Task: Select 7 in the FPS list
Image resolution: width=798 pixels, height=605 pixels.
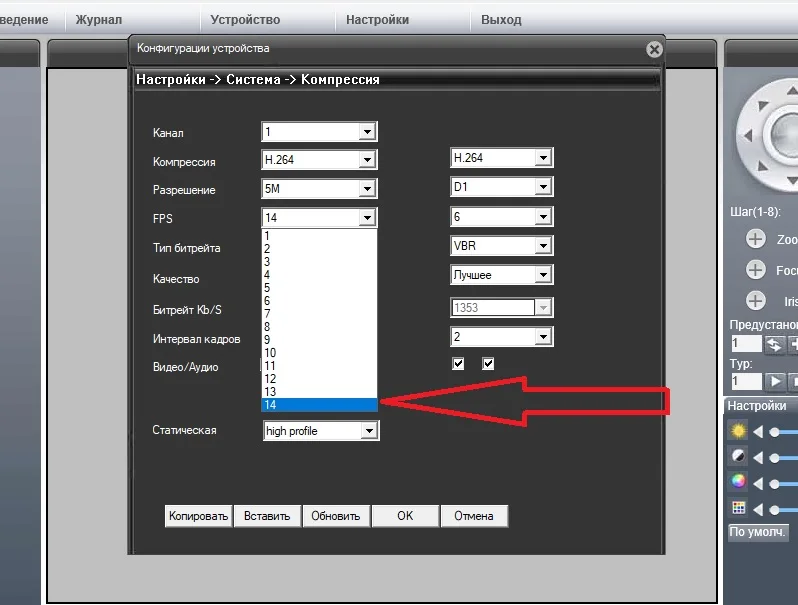Action: [x=319, y=313]
